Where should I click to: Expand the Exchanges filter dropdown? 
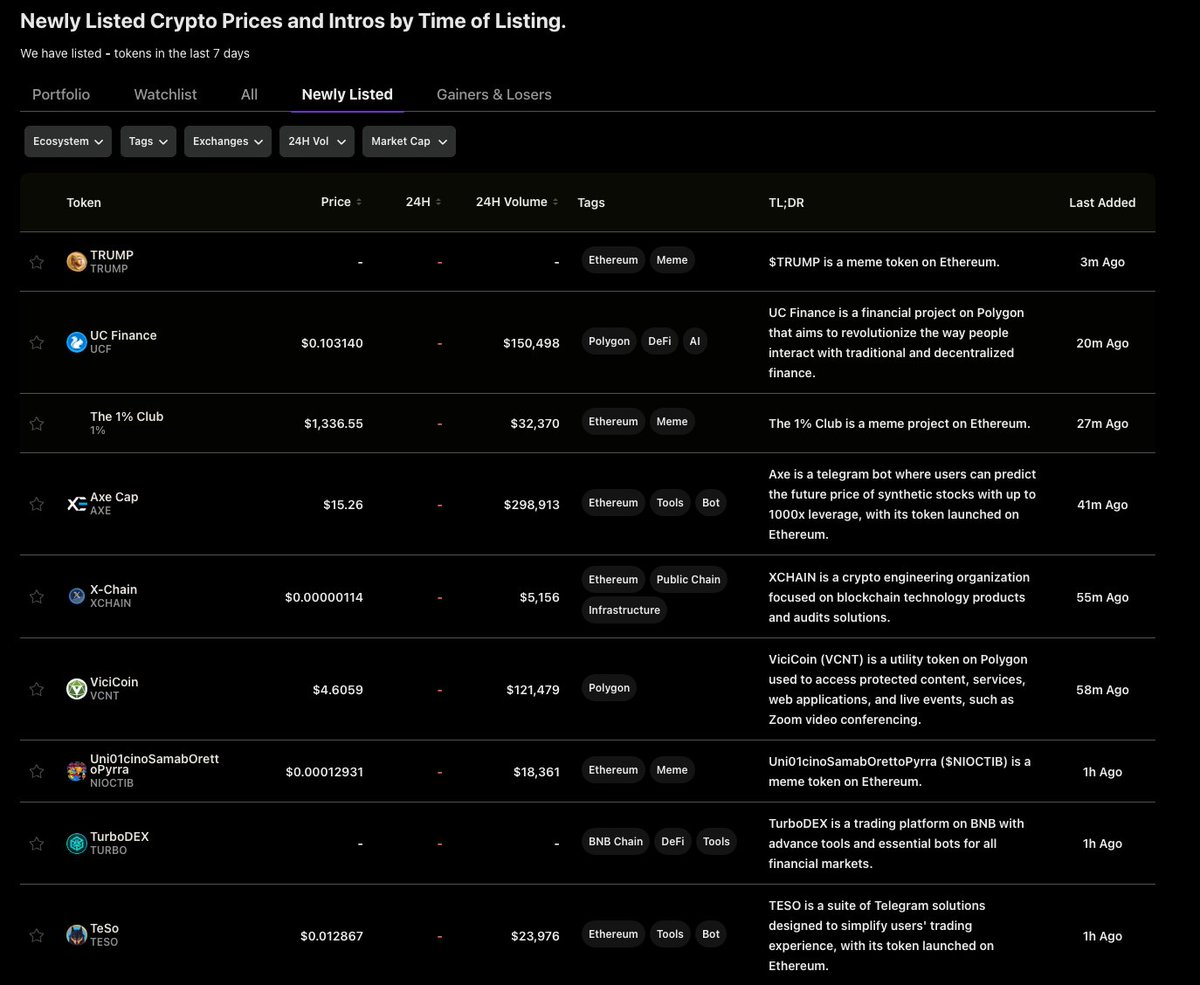pos(228,141)
